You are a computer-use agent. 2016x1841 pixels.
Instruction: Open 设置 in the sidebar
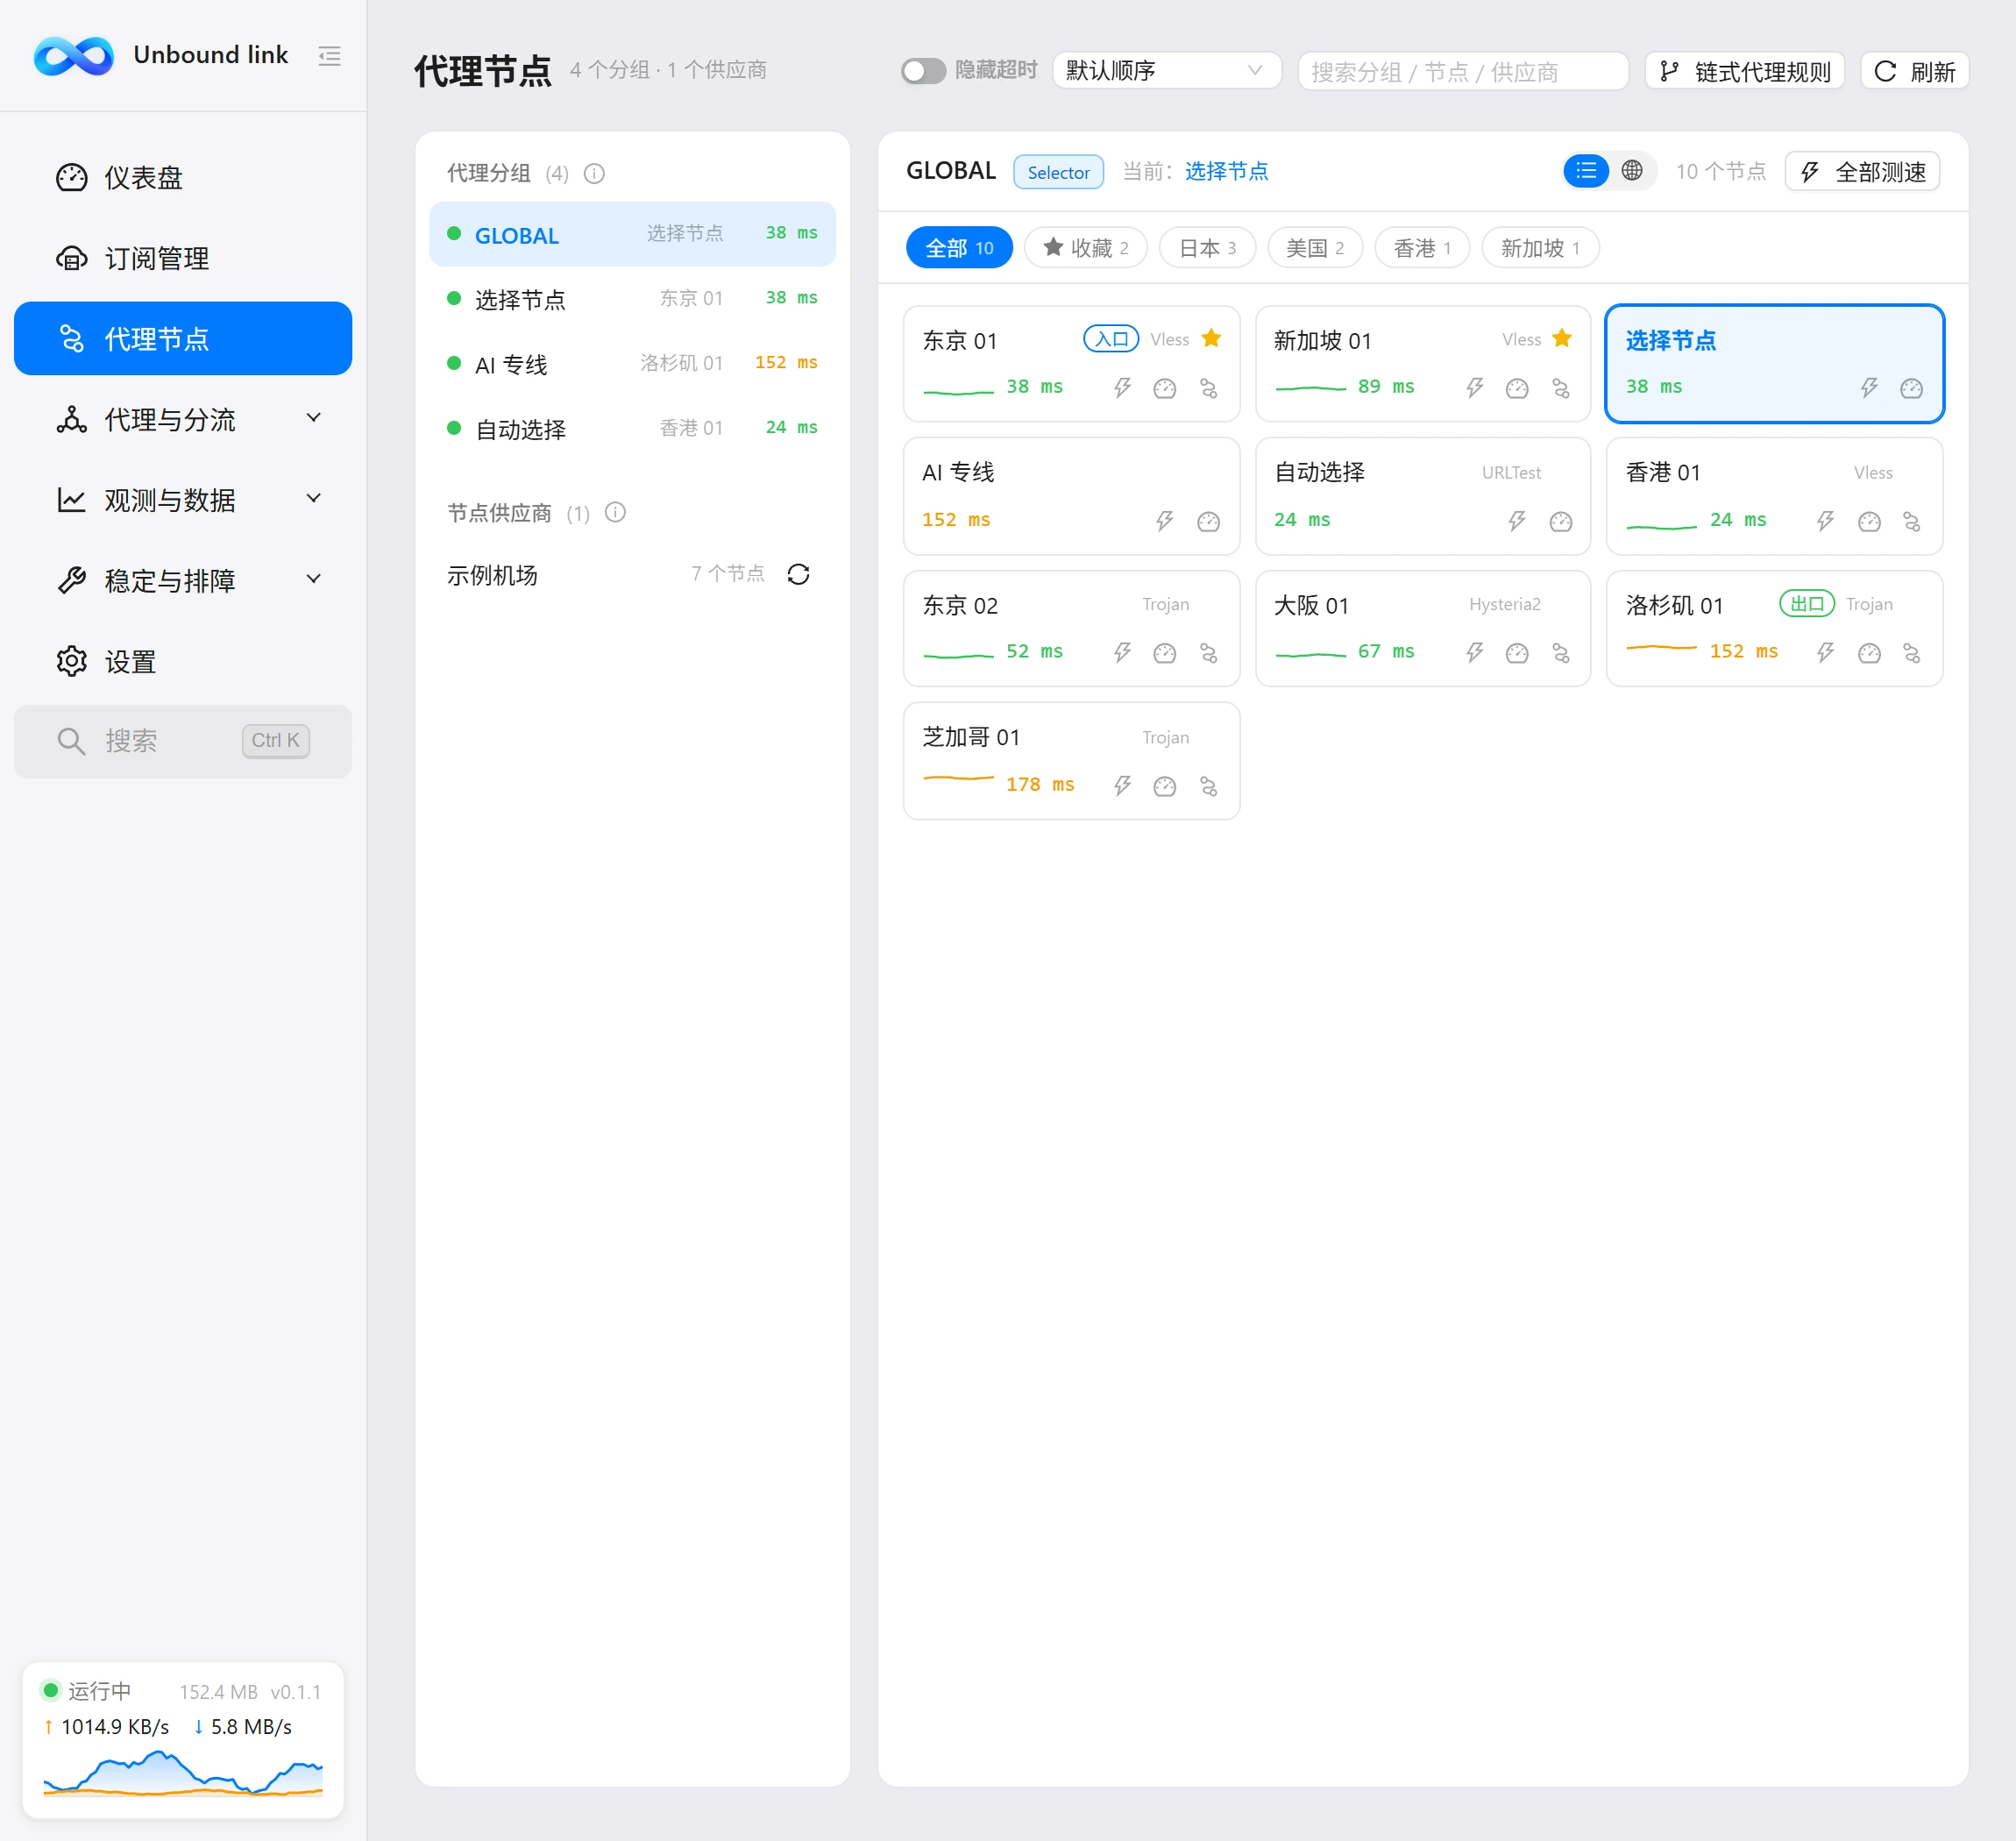183,661
